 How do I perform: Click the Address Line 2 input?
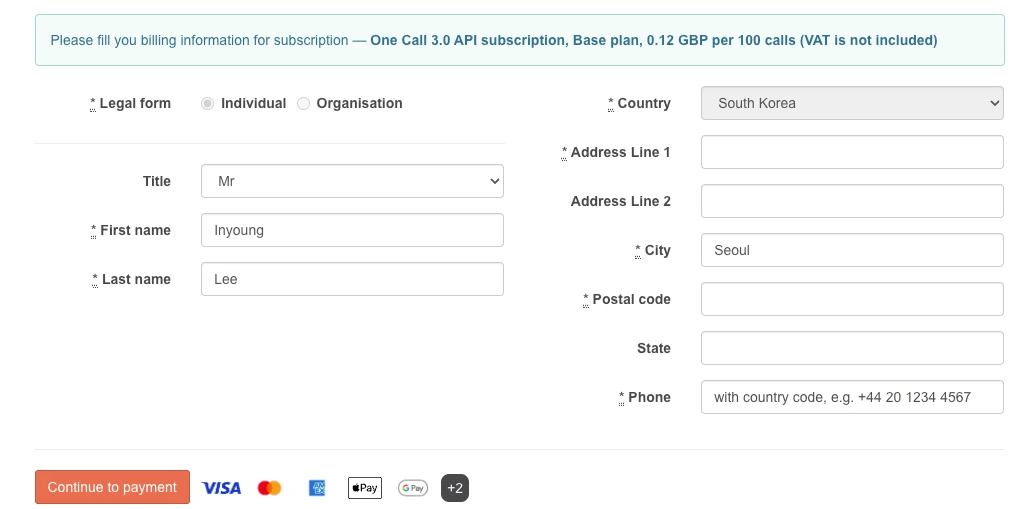coord(852,201)
